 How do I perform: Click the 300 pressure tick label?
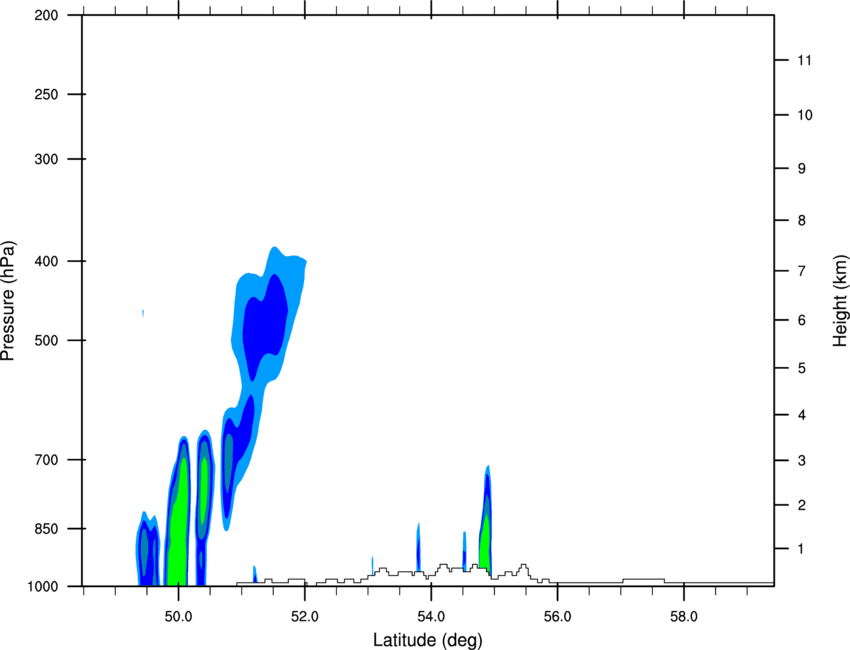(x=46, y=159)
